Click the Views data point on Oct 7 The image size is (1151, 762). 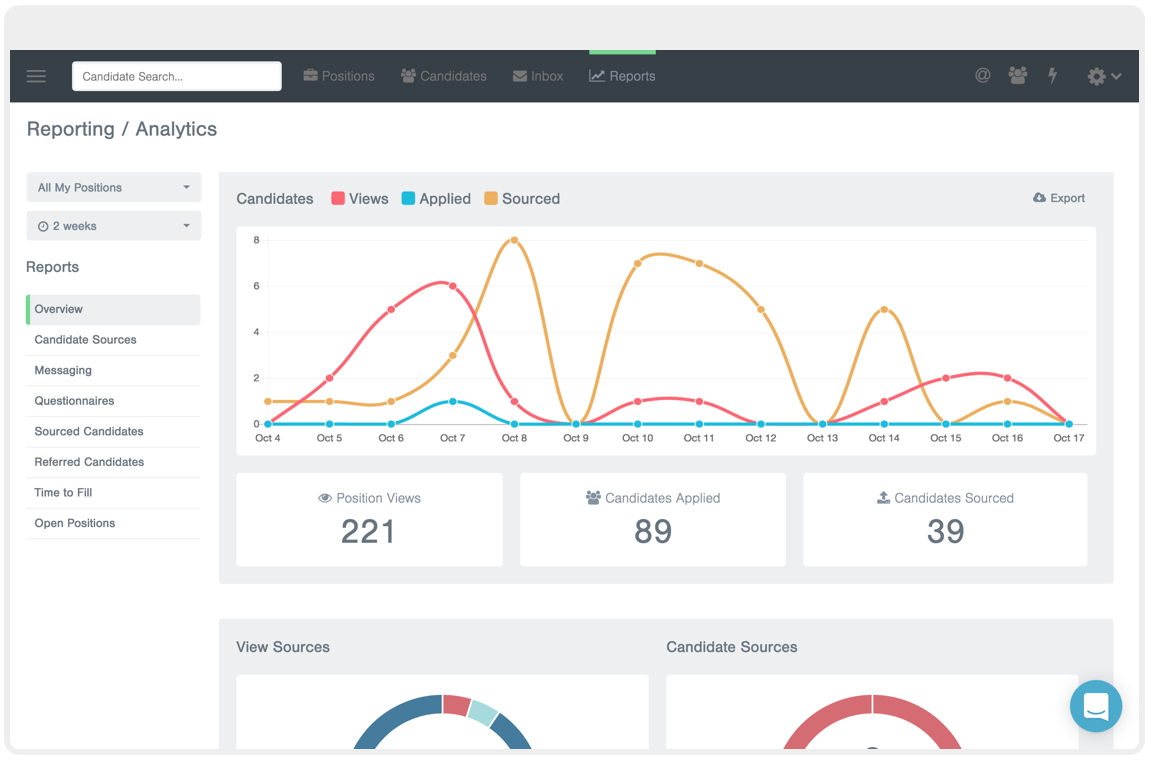[453, 286]
